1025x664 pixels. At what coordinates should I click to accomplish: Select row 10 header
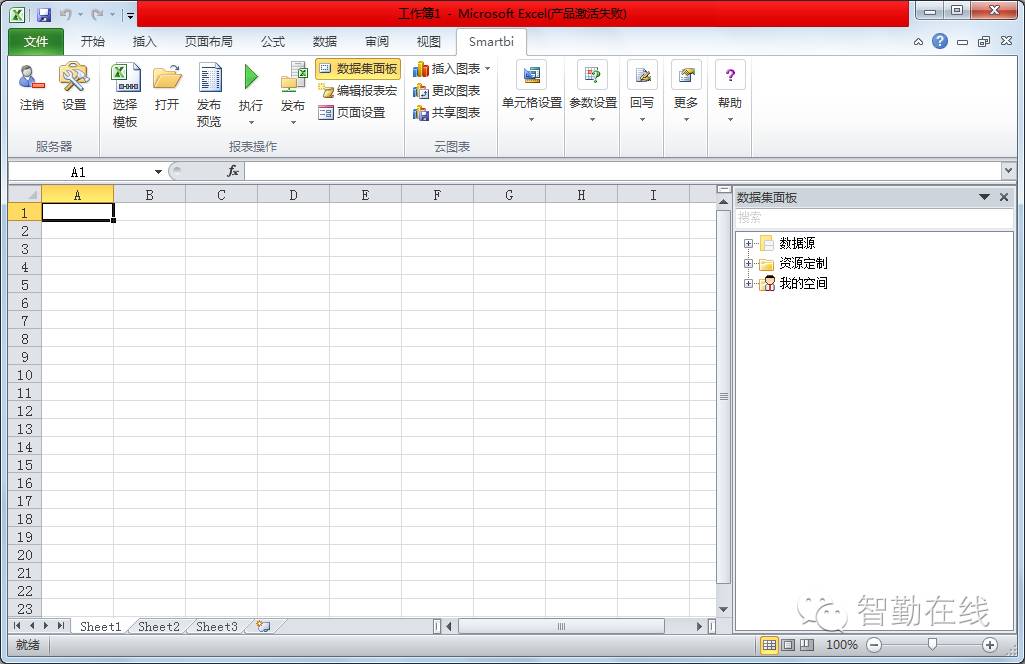coord(25,375)
